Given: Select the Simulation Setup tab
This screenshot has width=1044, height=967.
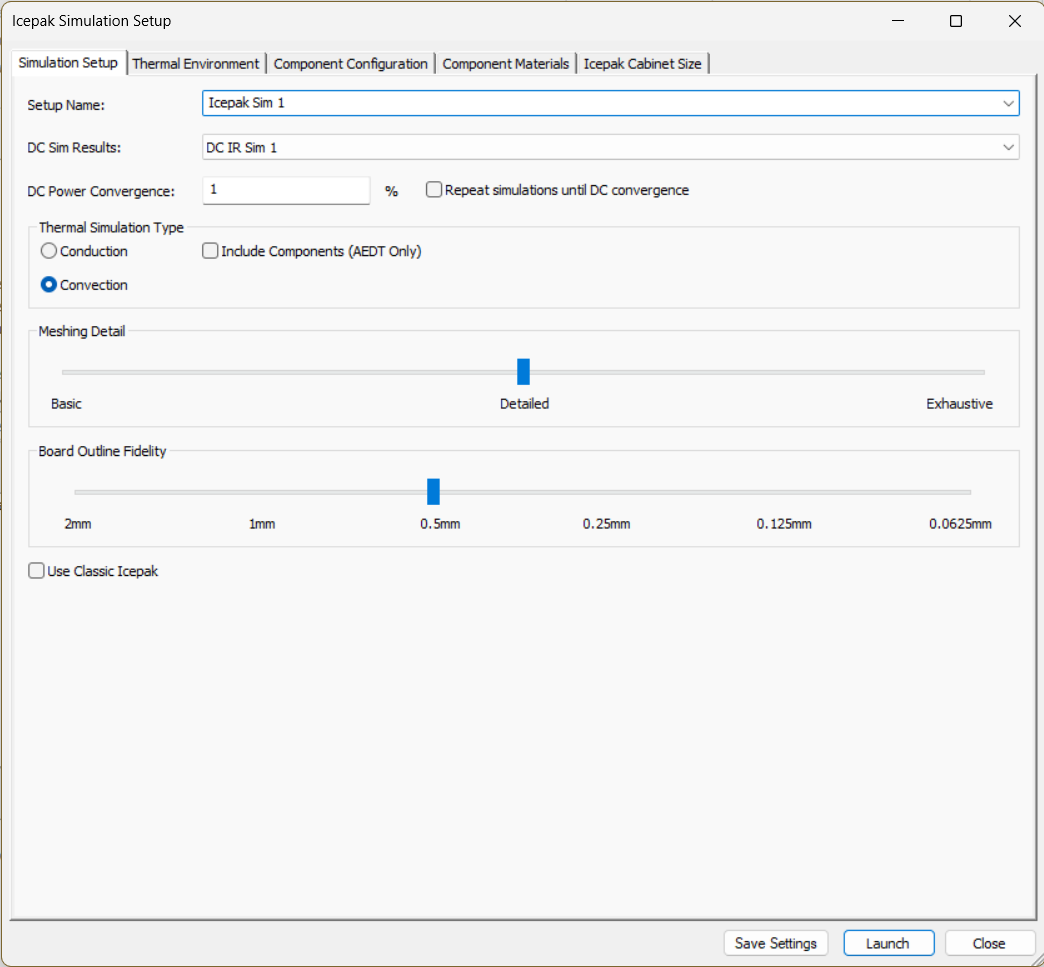Looking at the screenshot, I should [x=68, y=63].
